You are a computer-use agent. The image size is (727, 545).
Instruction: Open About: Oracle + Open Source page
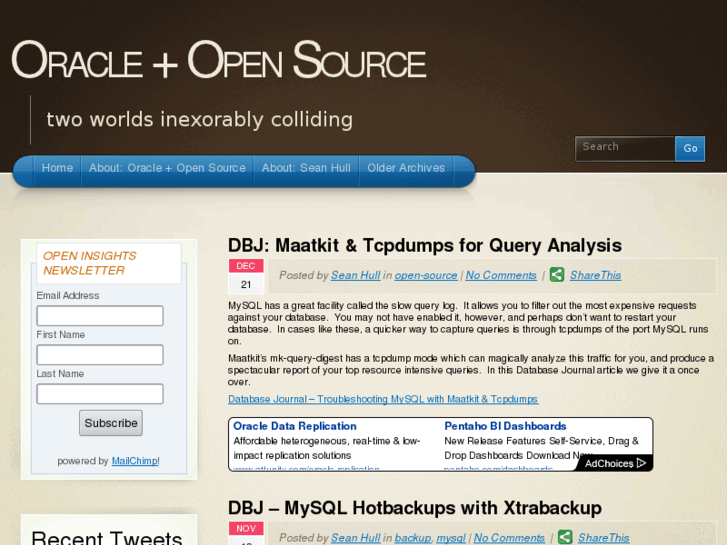tap(167, 168)
